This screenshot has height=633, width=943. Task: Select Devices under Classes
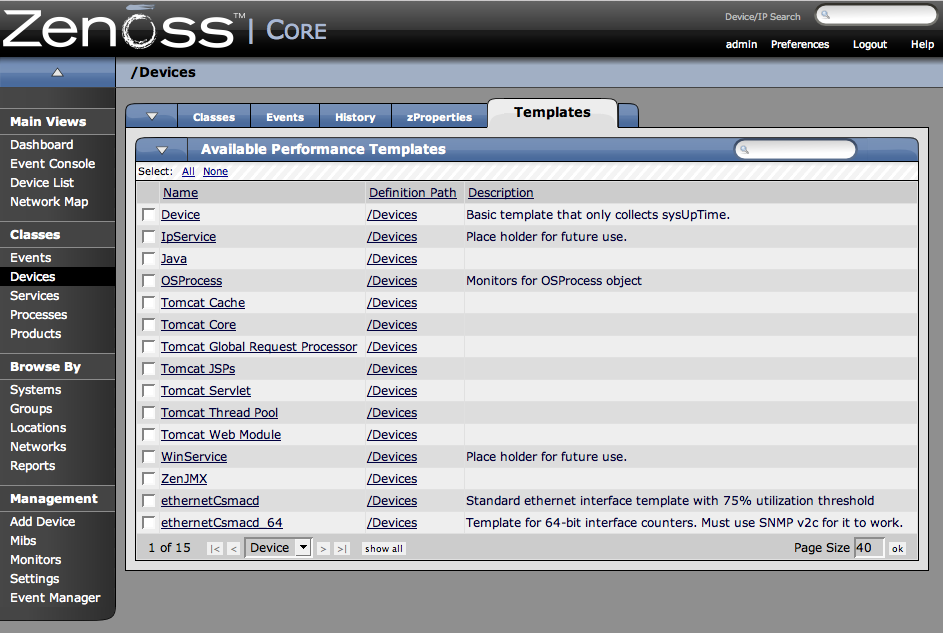click(x=32, y=277)
